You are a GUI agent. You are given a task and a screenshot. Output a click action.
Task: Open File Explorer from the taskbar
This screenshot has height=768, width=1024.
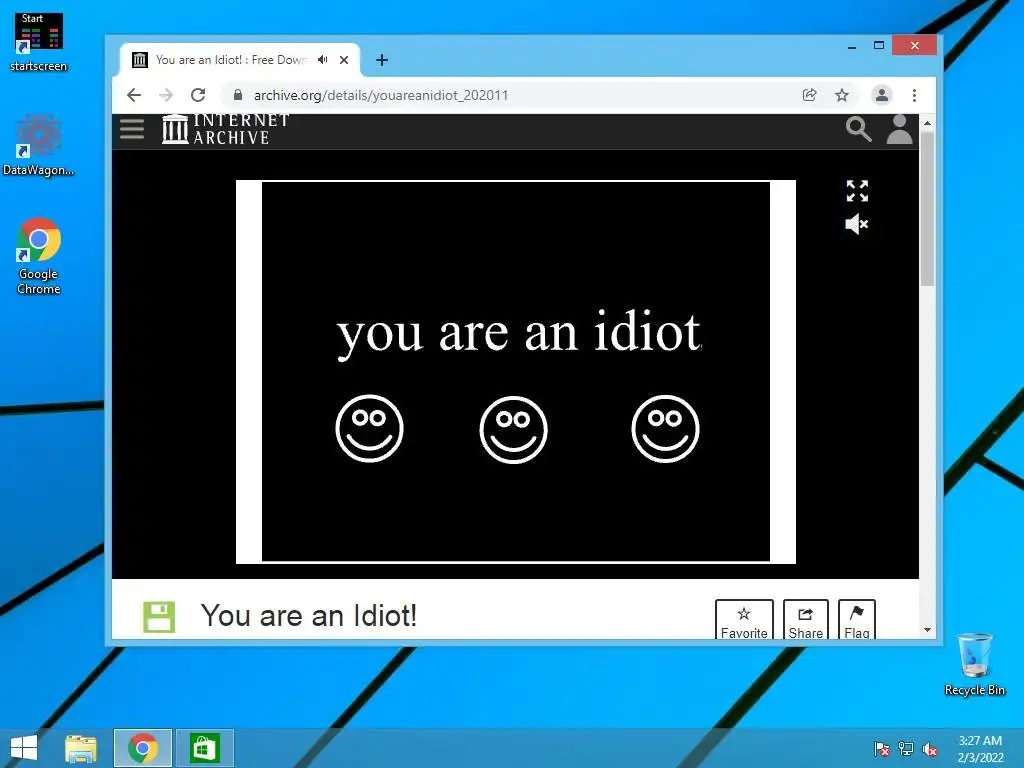(x=81, y=748)
